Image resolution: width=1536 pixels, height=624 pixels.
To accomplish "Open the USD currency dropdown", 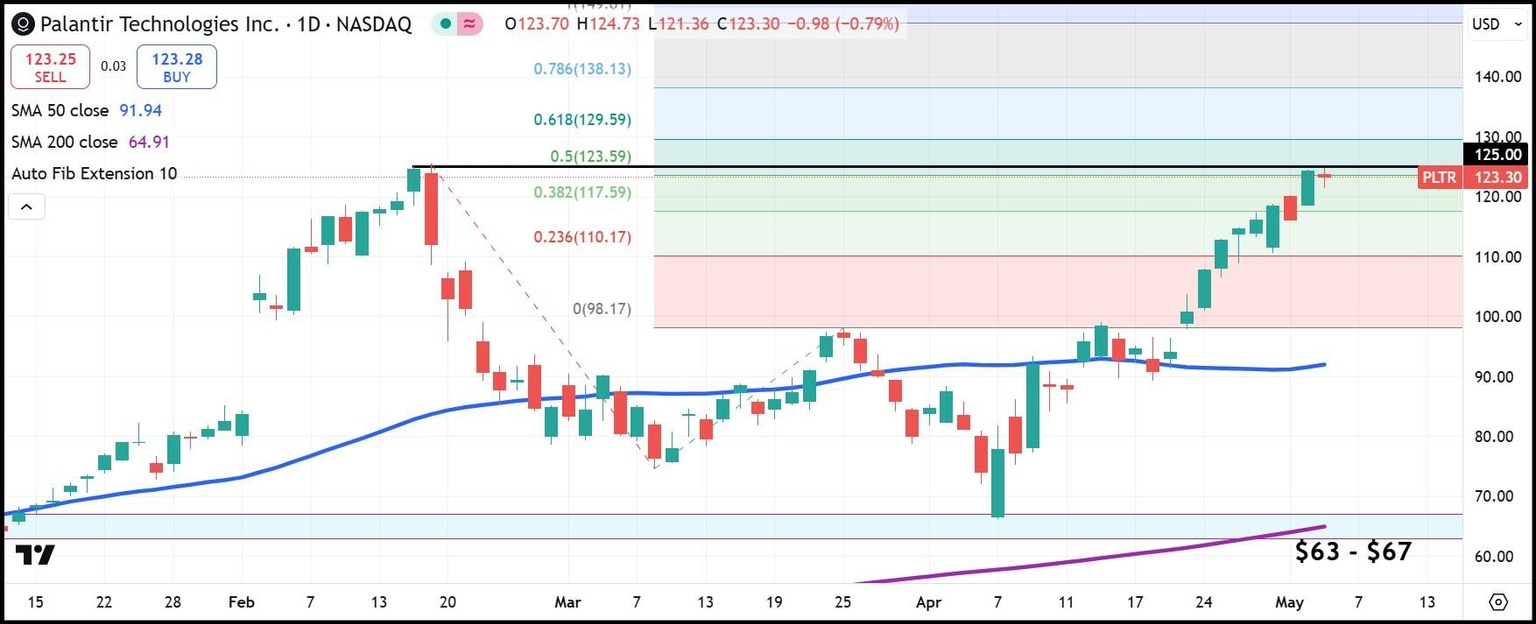I will [x=1497, y=23].
